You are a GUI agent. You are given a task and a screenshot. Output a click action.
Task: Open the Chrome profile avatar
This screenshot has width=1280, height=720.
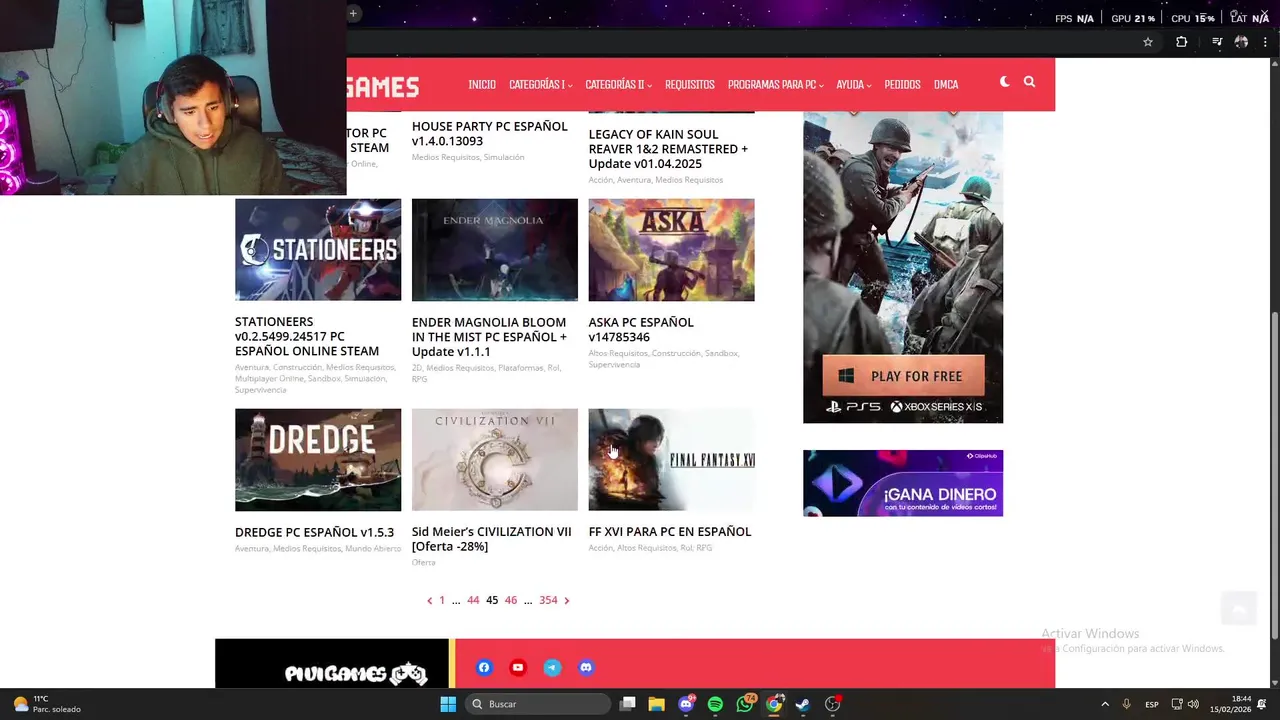coord(1241,42)
